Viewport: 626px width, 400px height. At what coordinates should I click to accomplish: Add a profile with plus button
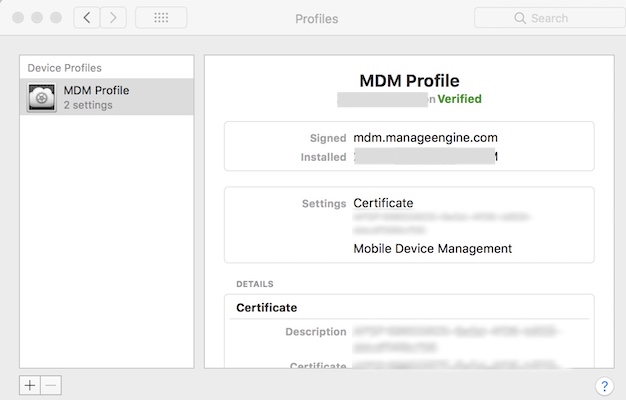[x=30, y=385]
